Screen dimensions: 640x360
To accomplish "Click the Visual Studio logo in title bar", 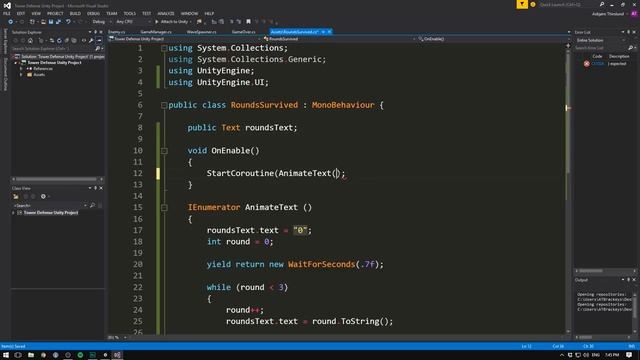I will pos(7,6).
